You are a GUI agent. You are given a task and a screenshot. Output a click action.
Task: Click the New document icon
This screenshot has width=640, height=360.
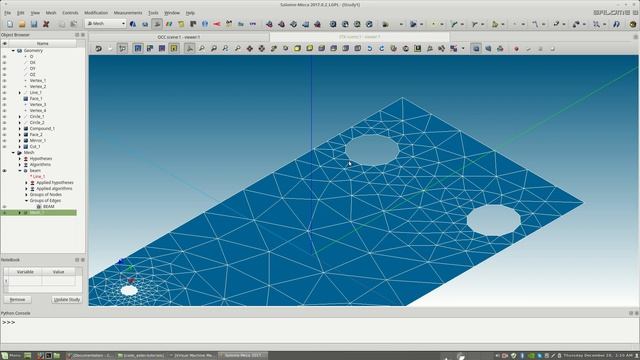10,24
